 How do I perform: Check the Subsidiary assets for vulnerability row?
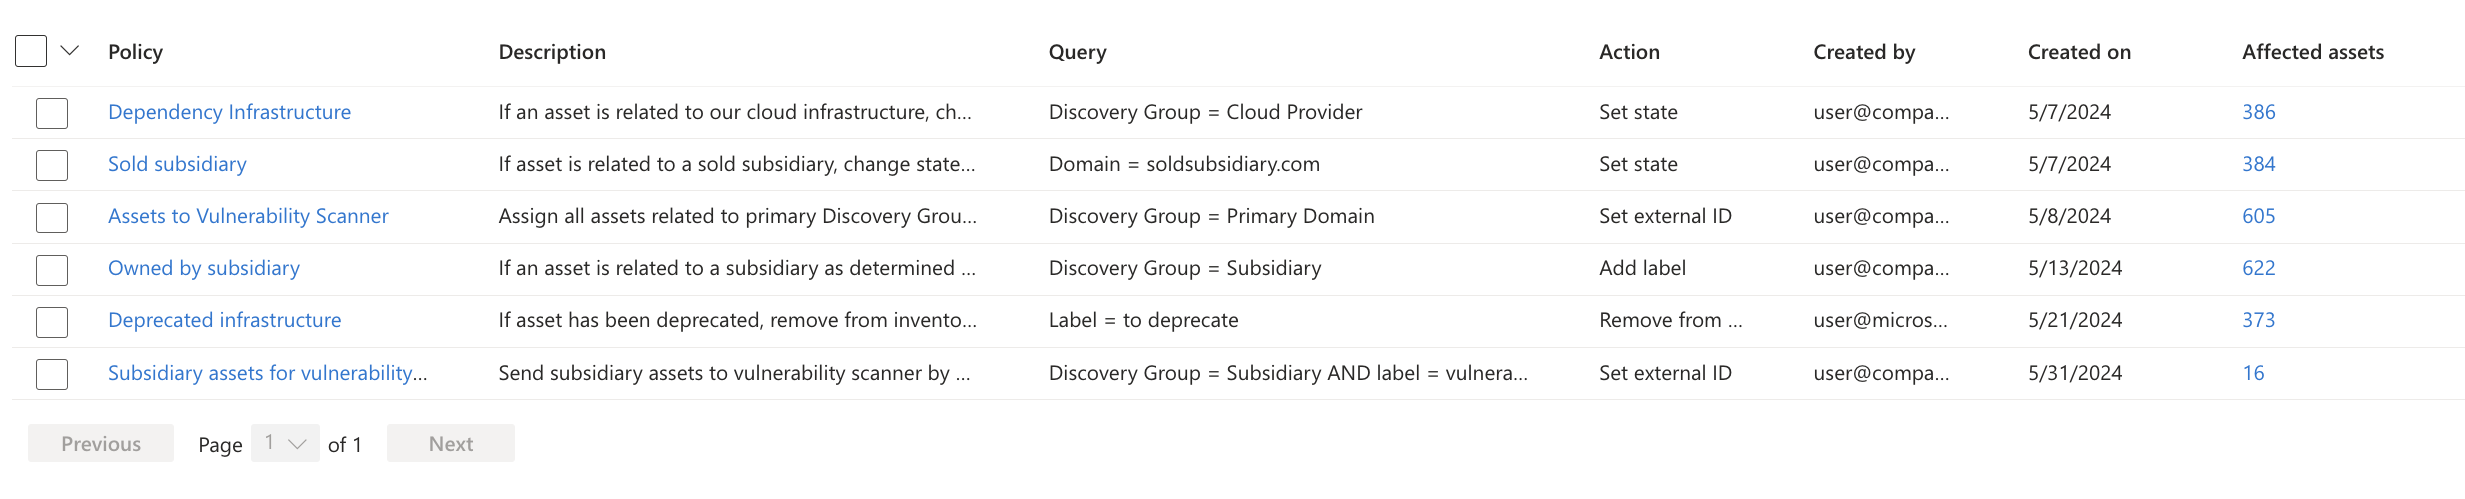(x=52, y=374)
